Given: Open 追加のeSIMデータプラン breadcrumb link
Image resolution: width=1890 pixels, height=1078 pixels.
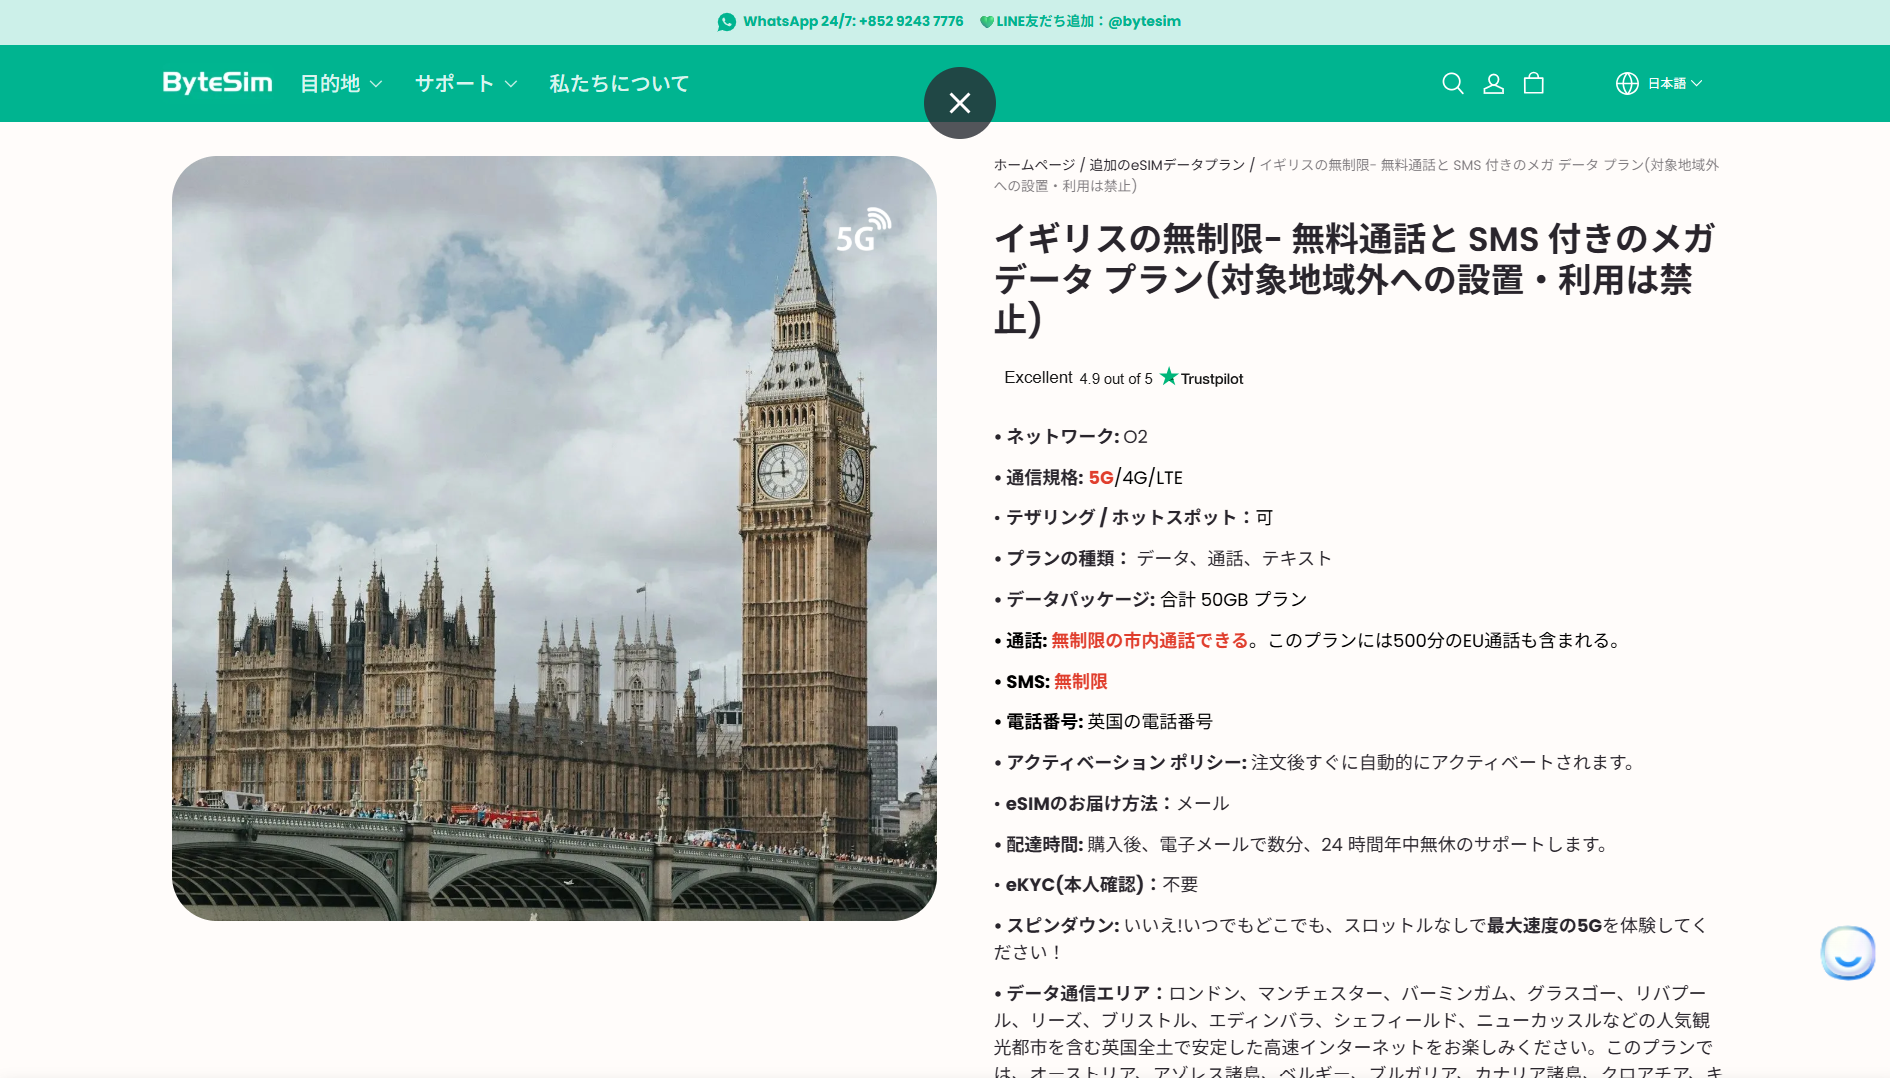Looking at the screenshot, I should point(1167,165).
